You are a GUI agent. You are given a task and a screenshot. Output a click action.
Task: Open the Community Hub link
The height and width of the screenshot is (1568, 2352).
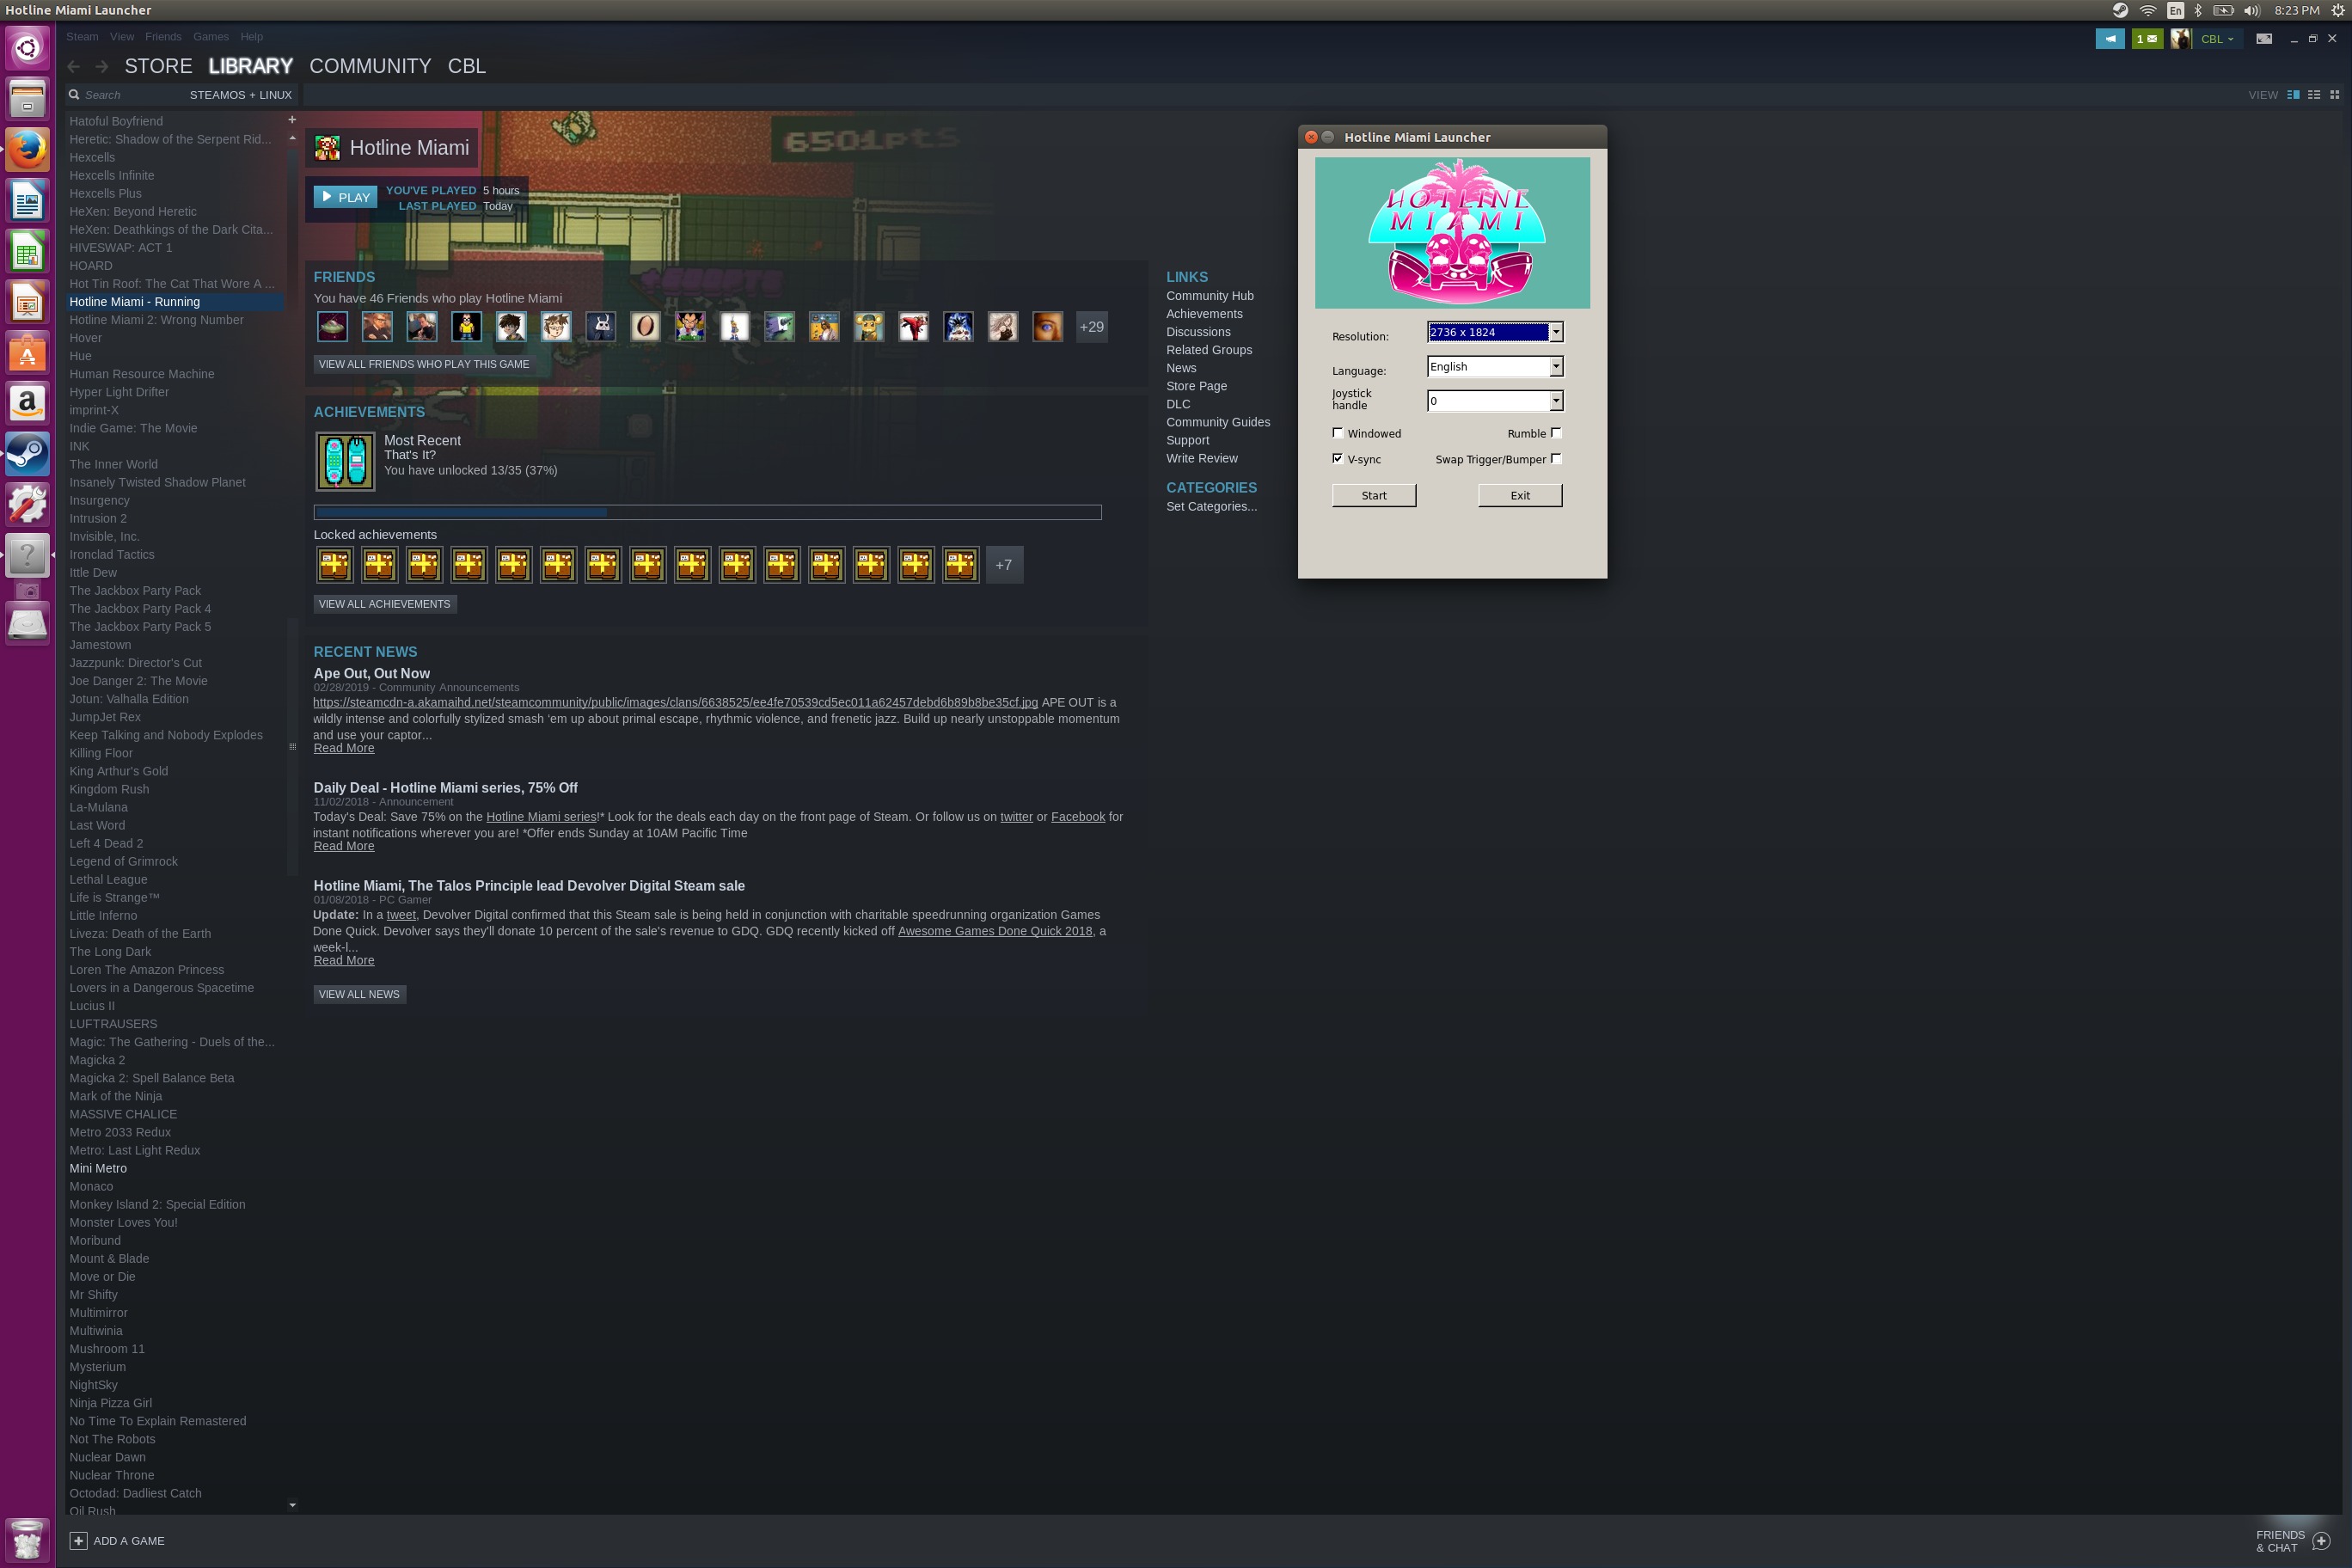pyautogui.click(x=1209, y=296)
